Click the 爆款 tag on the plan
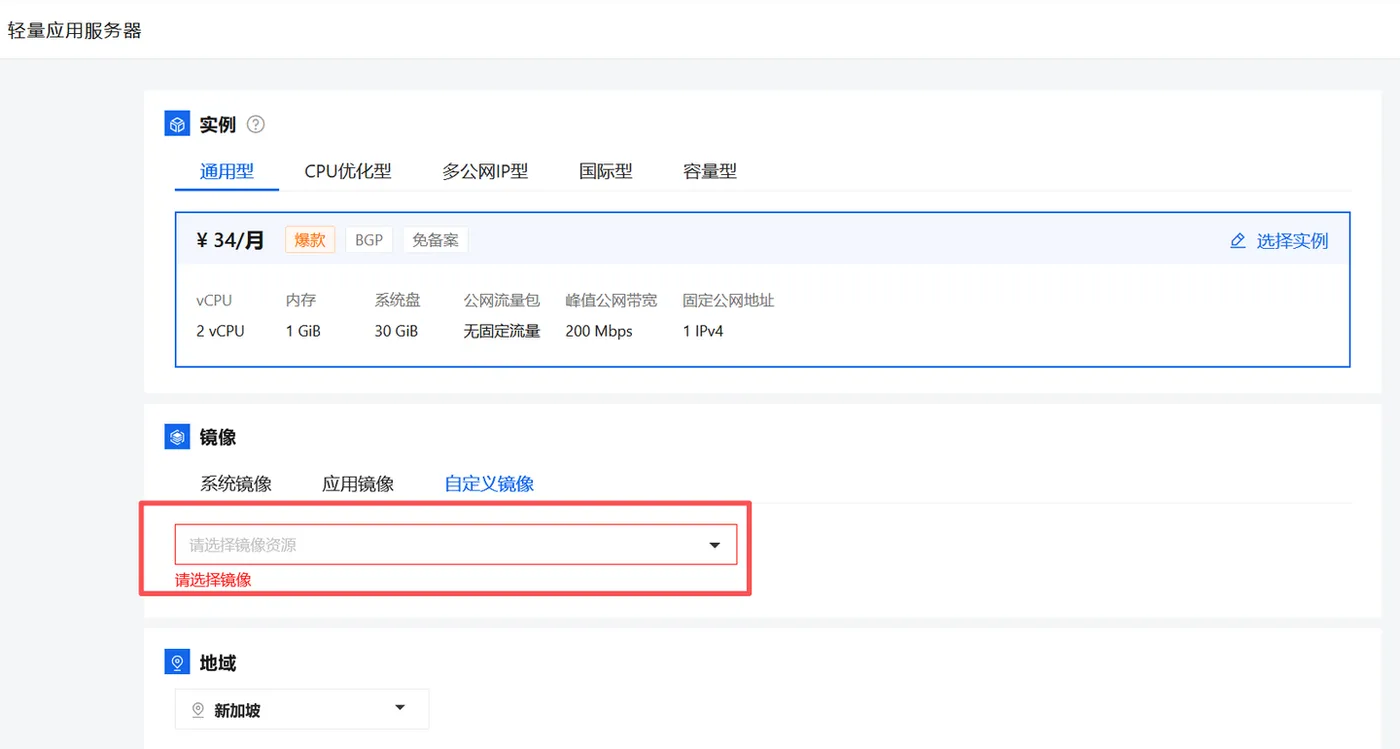Image resolution: width=1400 pixels, height=749 pixels. (x=310, y=240)
